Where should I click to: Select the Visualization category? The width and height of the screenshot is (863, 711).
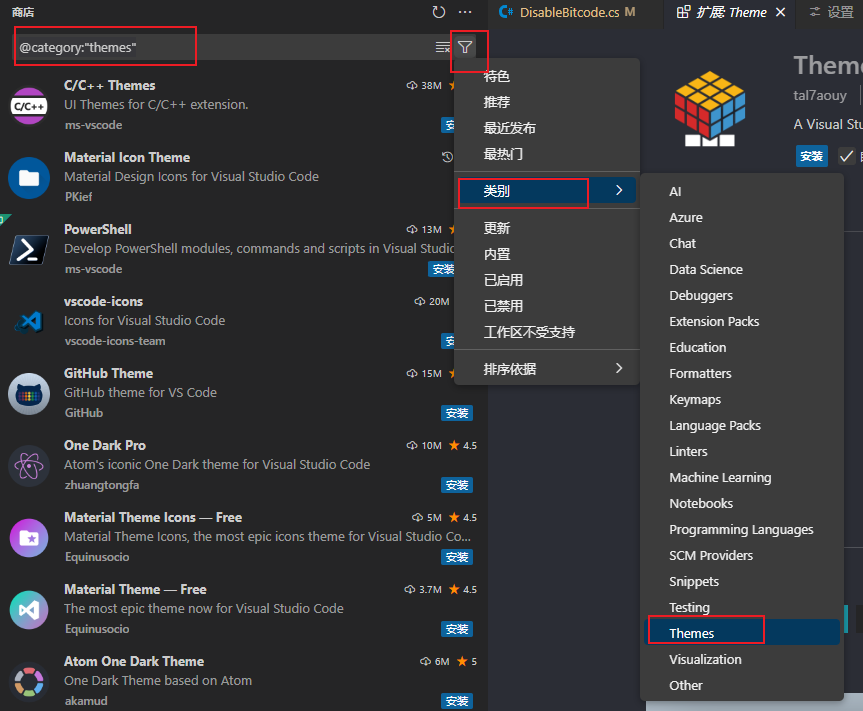point(742,659)
